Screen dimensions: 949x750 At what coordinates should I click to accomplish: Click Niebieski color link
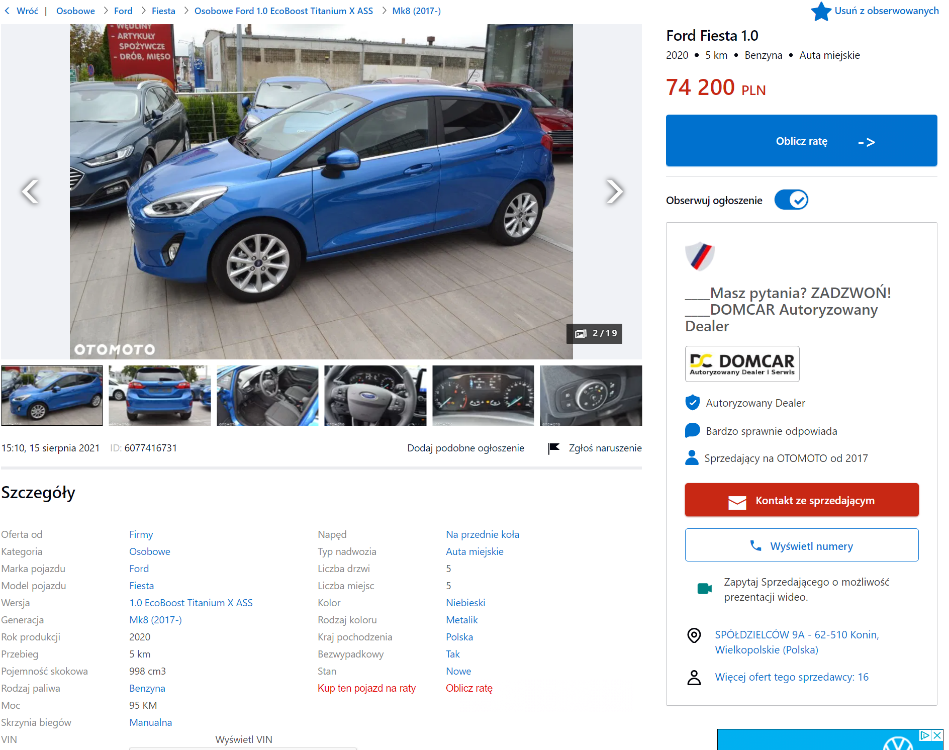coord(465,602)
